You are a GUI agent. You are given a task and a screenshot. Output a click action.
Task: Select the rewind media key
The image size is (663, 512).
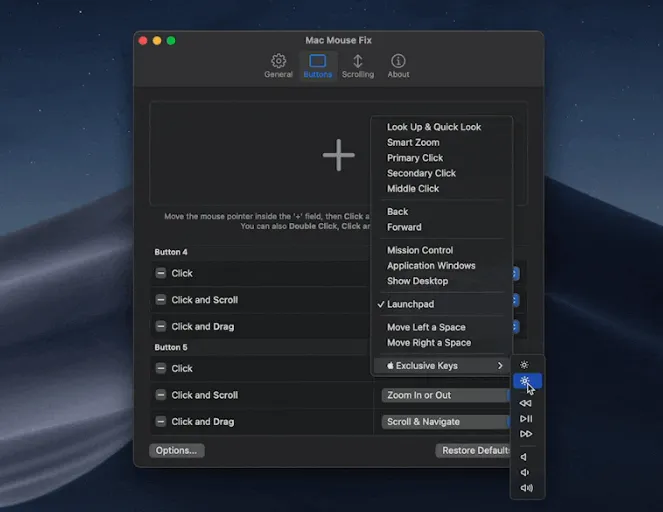(526, 403)
